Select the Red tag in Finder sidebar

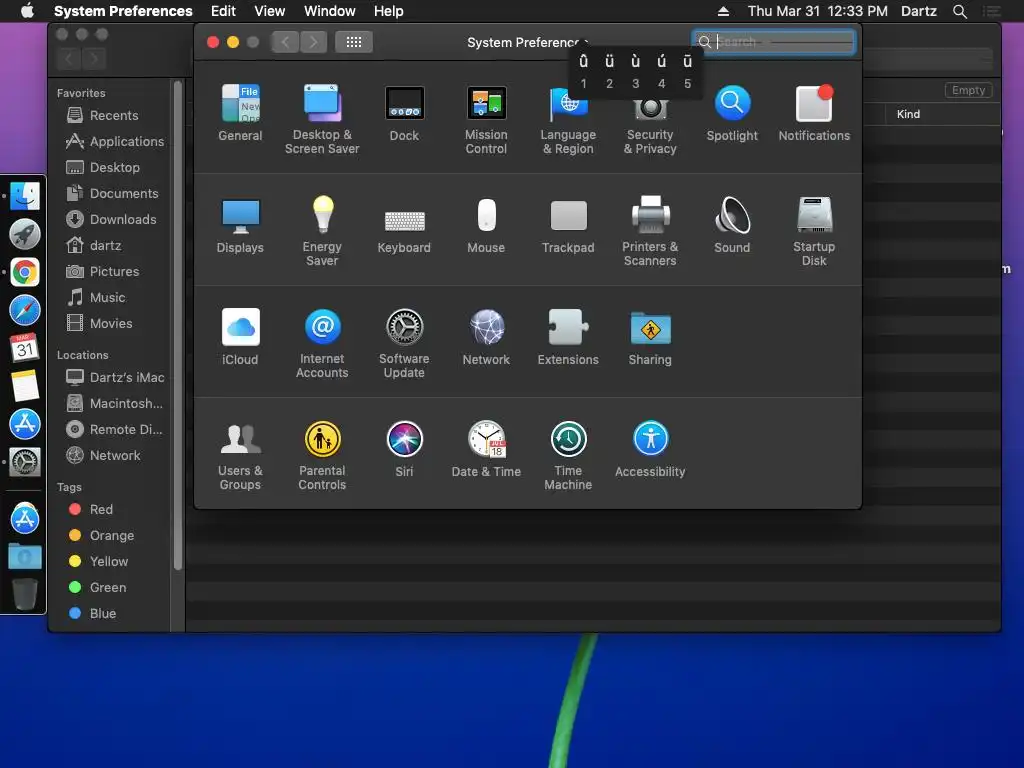[91, 509]
